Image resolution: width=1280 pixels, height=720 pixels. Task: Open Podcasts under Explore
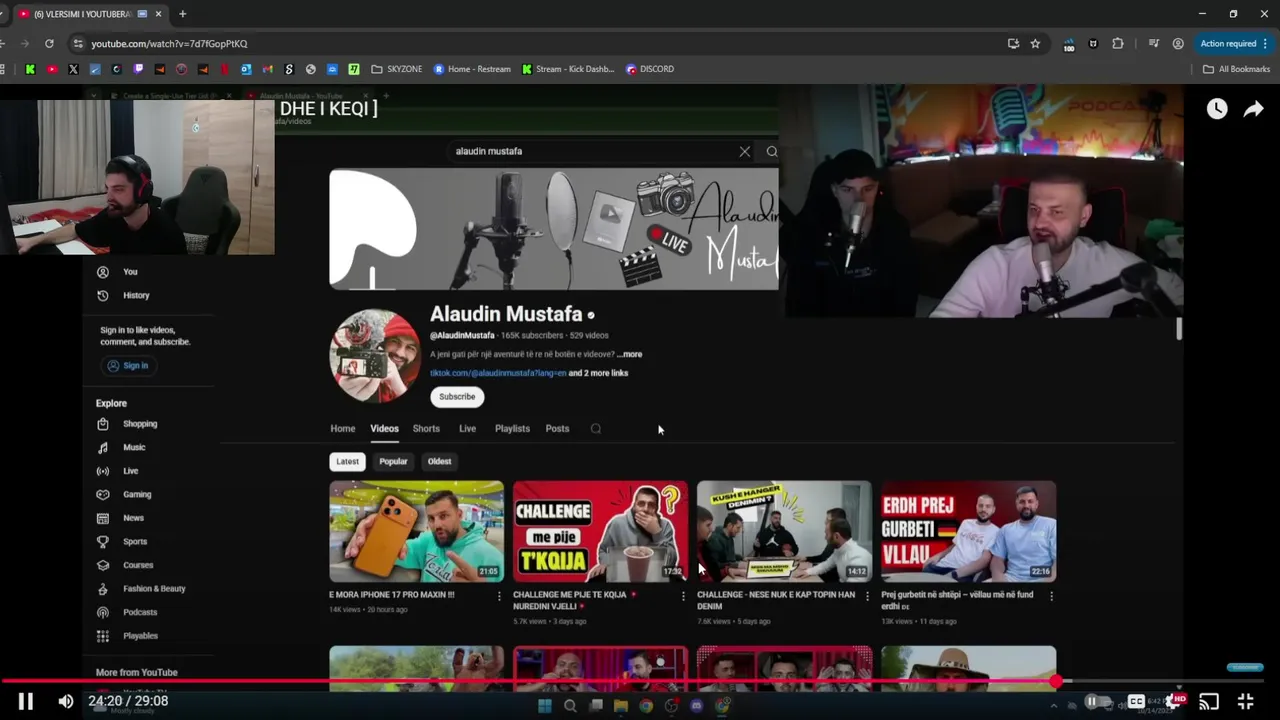(129, 612)
